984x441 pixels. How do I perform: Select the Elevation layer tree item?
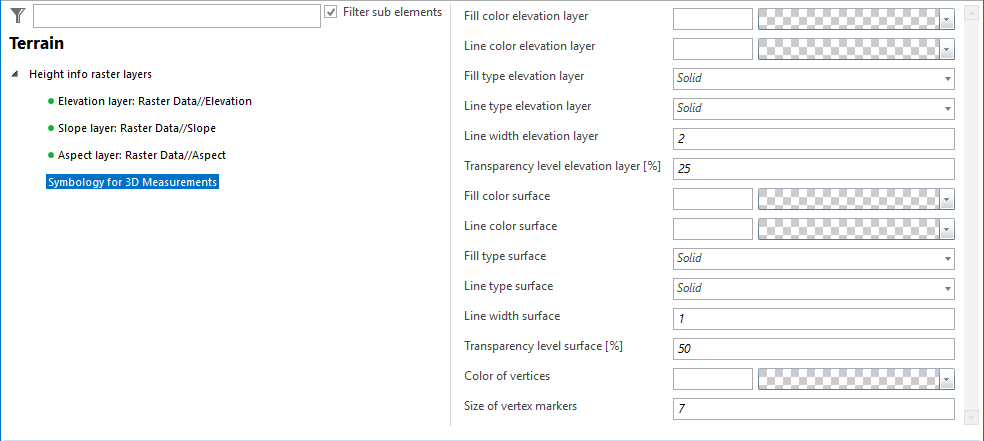pyautogui.click(x=154, y=101)
